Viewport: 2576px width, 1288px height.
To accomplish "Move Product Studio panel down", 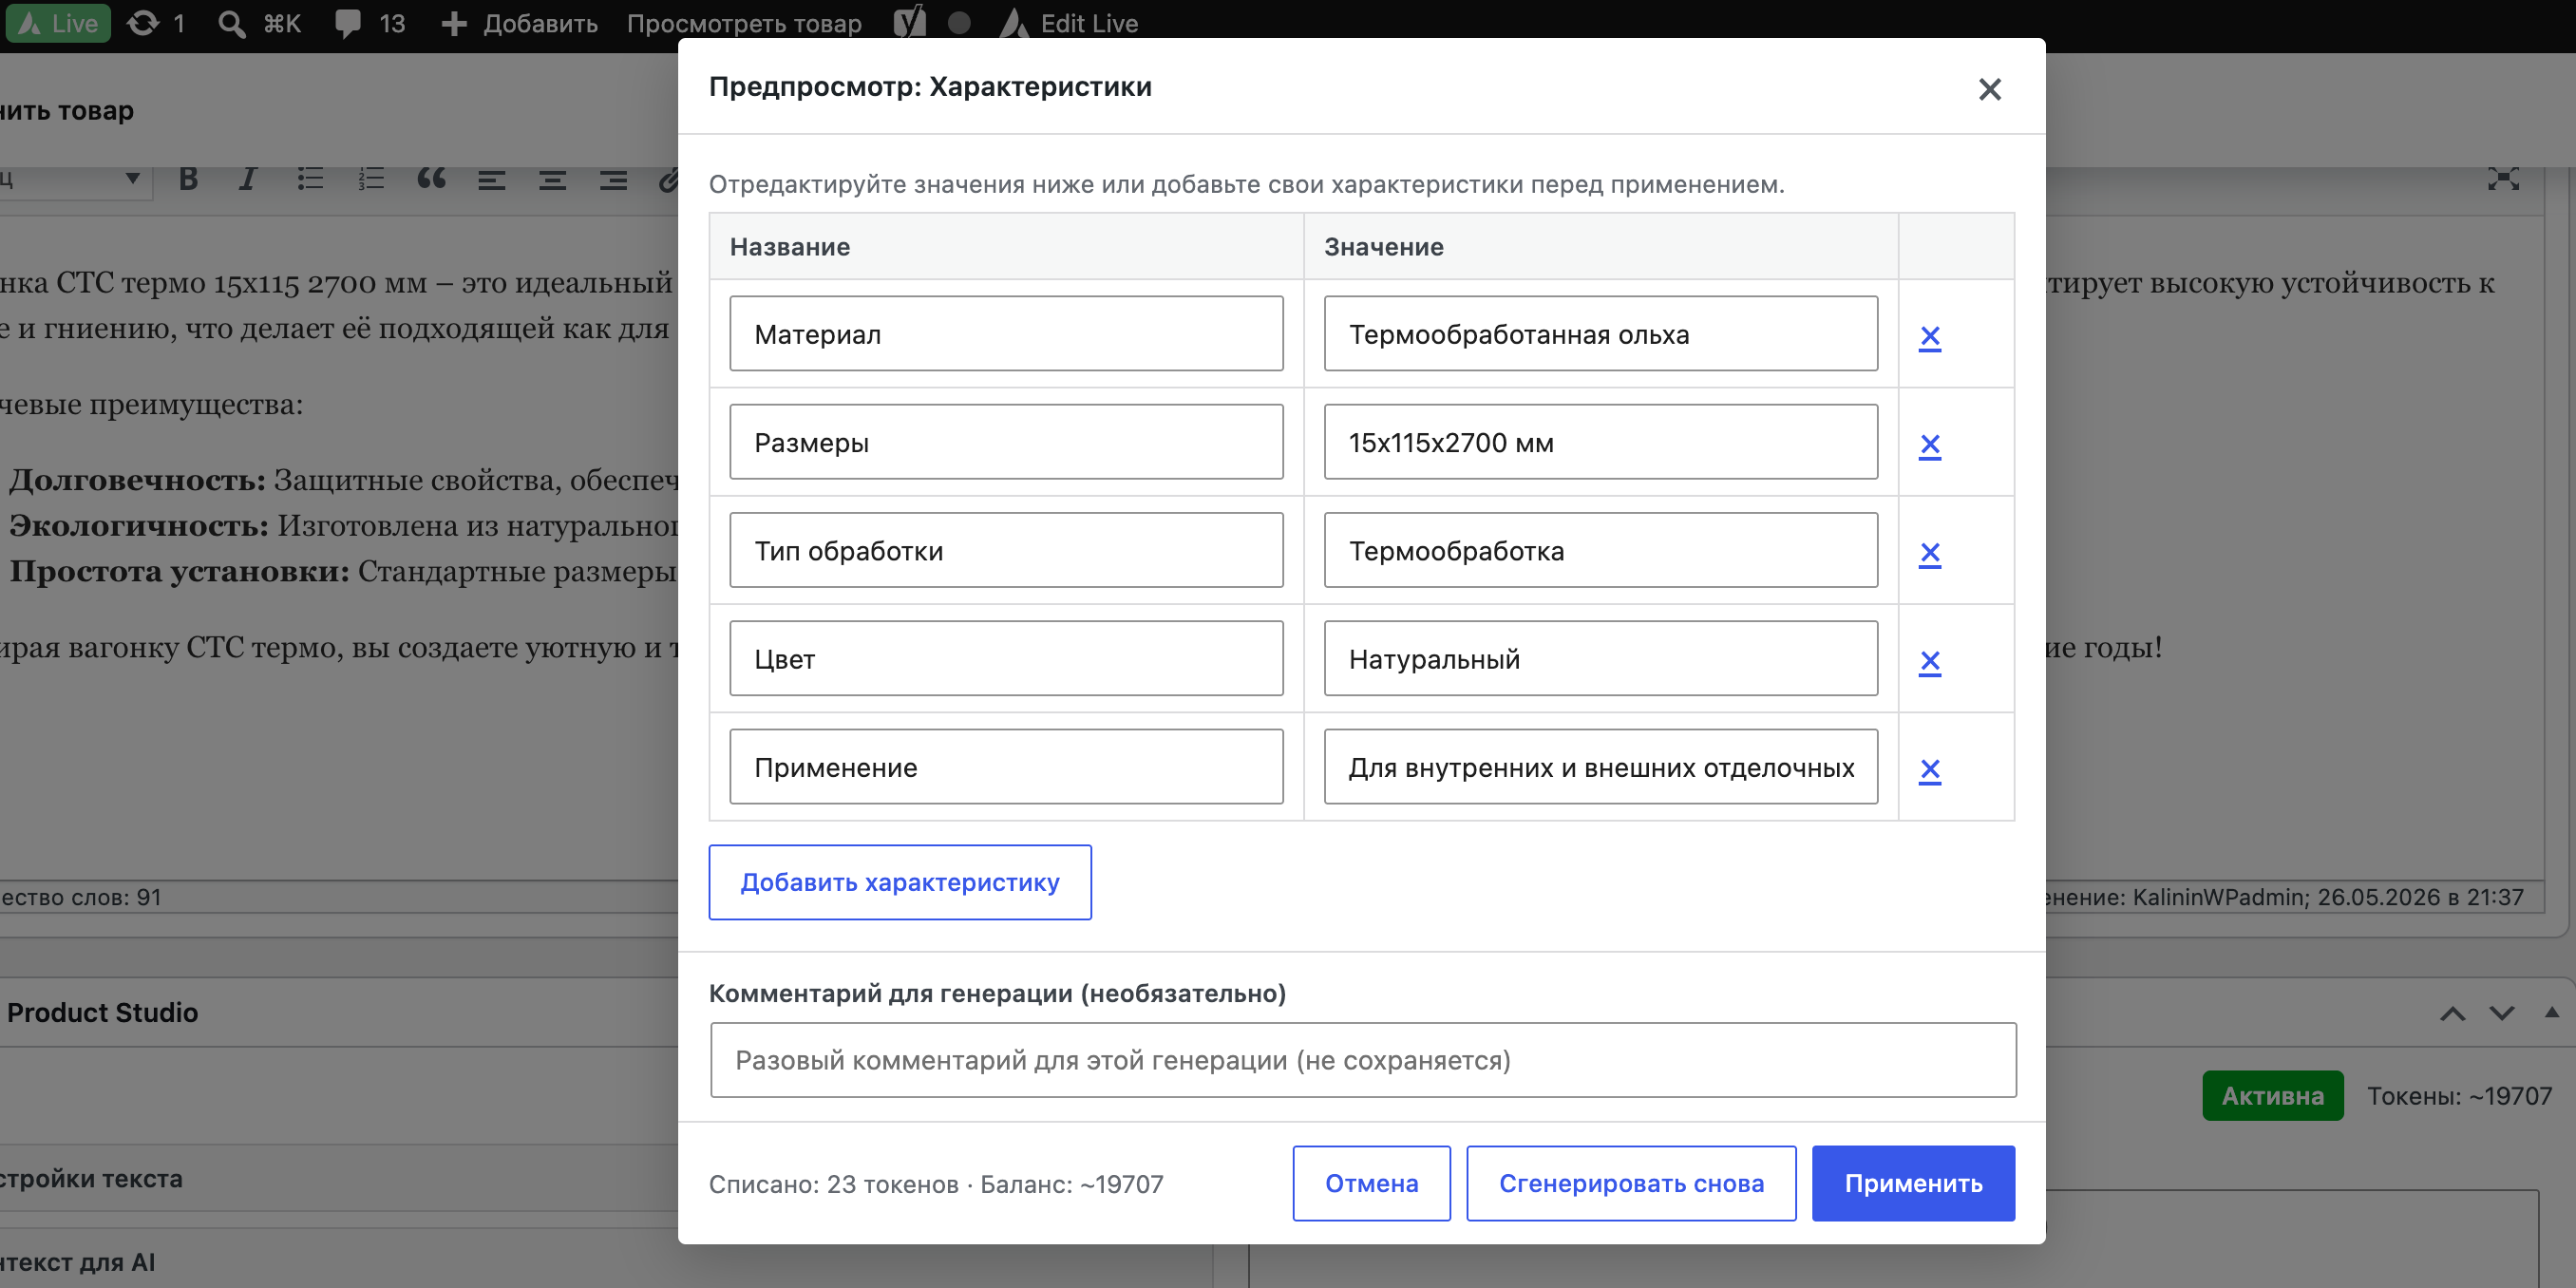I will [x=2501, y=1013].
